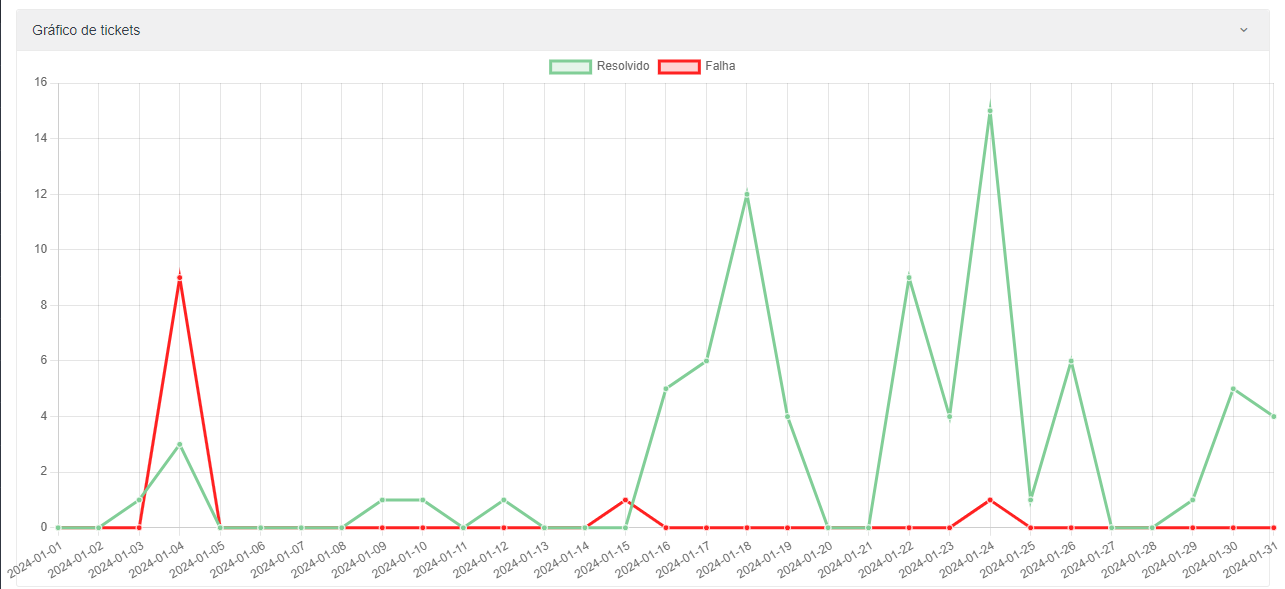Toggle the Resolvido legend color box
Viewport: 1285px width, 589px height.
[570, 66]
